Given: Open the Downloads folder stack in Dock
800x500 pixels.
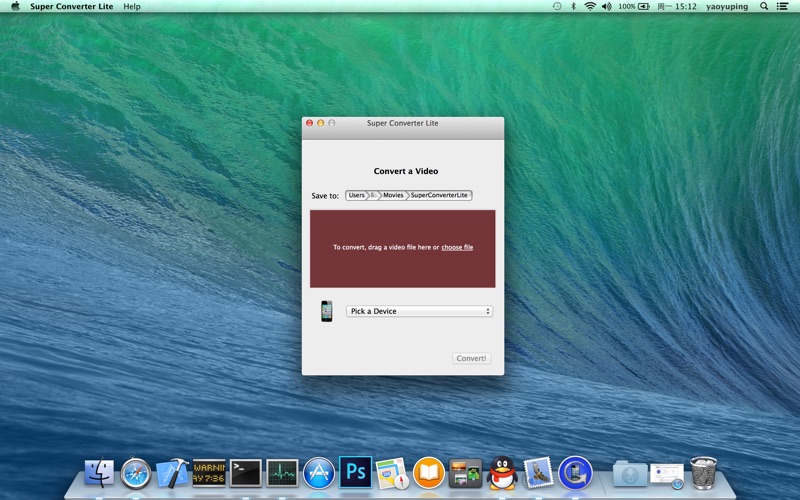Looking at the screenshot, I should [630, 473].
